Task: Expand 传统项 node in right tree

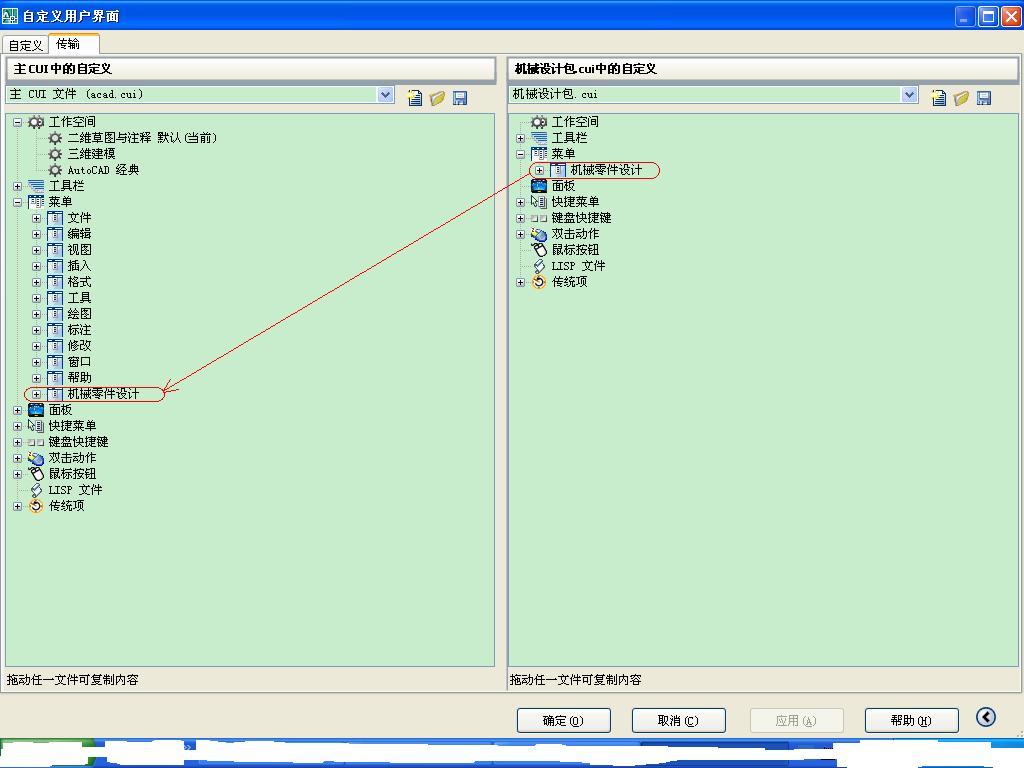Action: (520, 283)
